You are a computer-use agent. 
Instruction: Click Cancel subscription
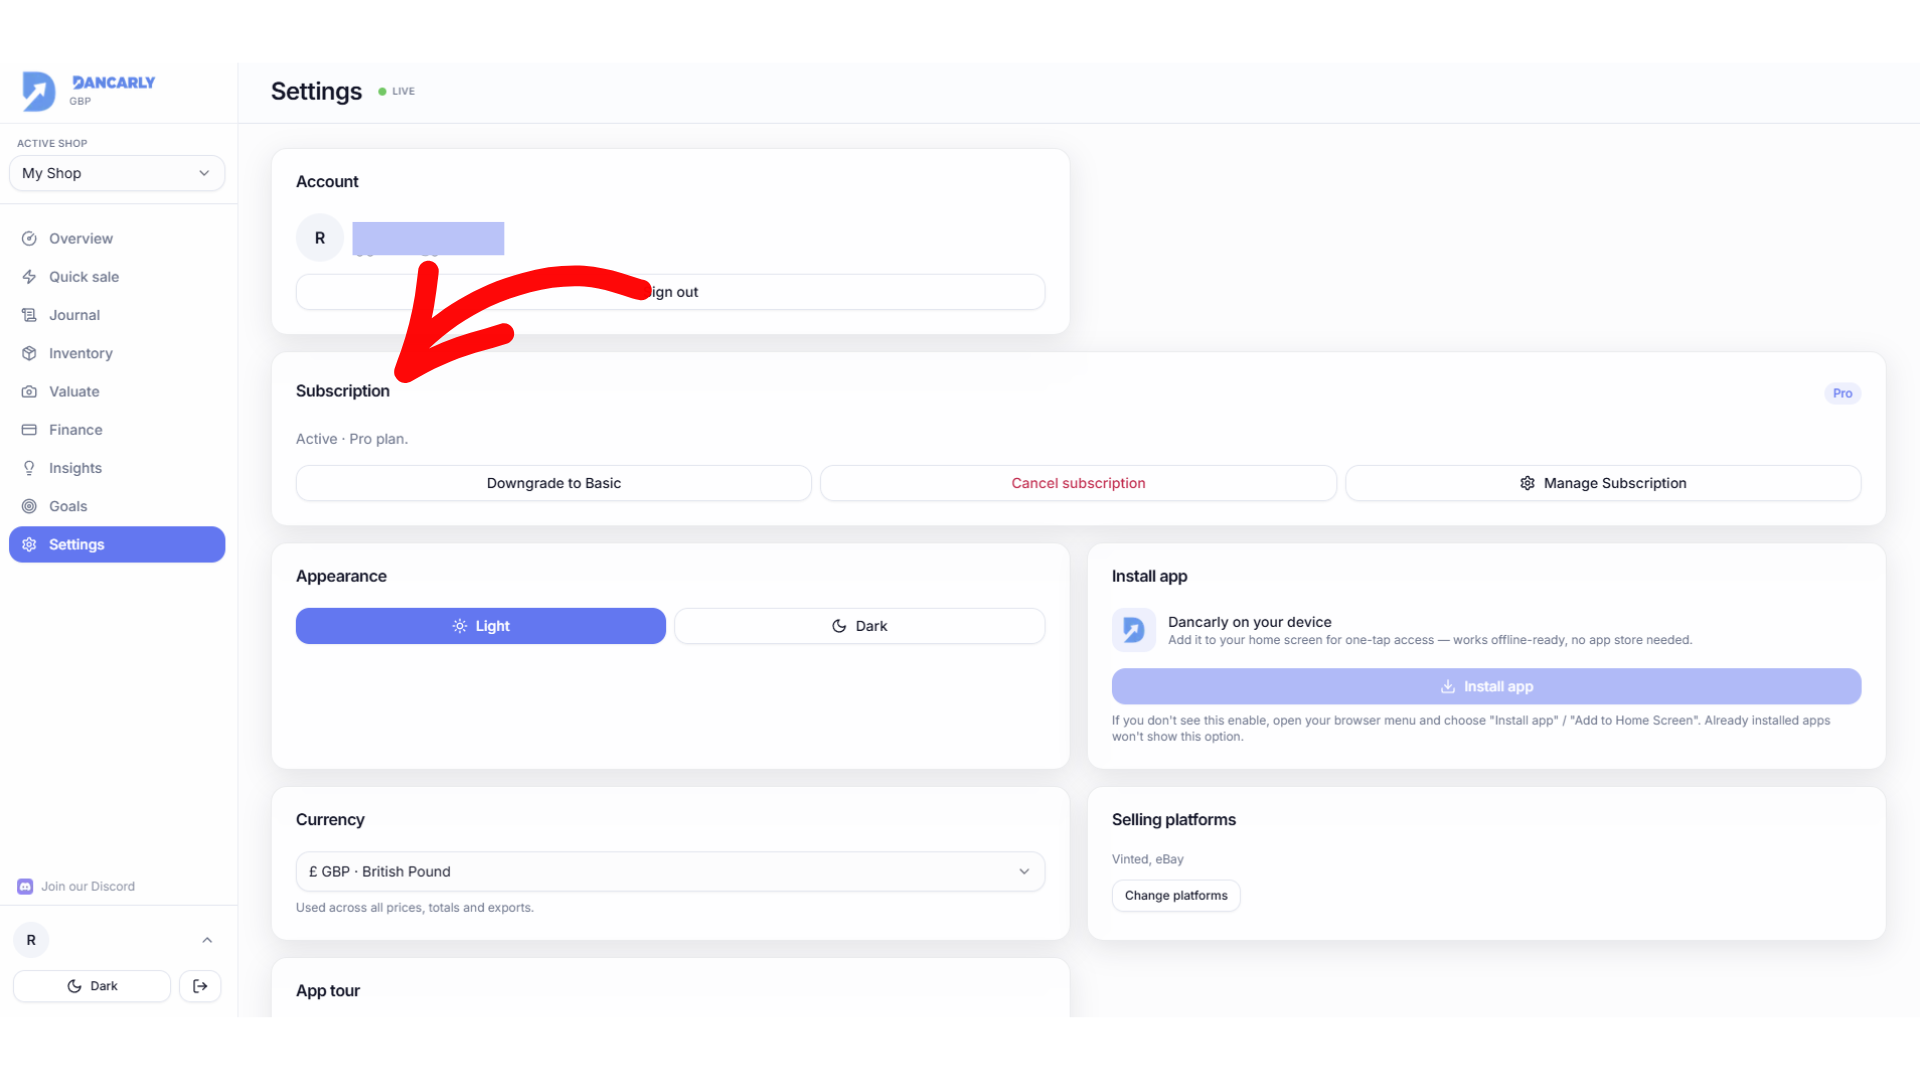click(x=1078, y=483)
